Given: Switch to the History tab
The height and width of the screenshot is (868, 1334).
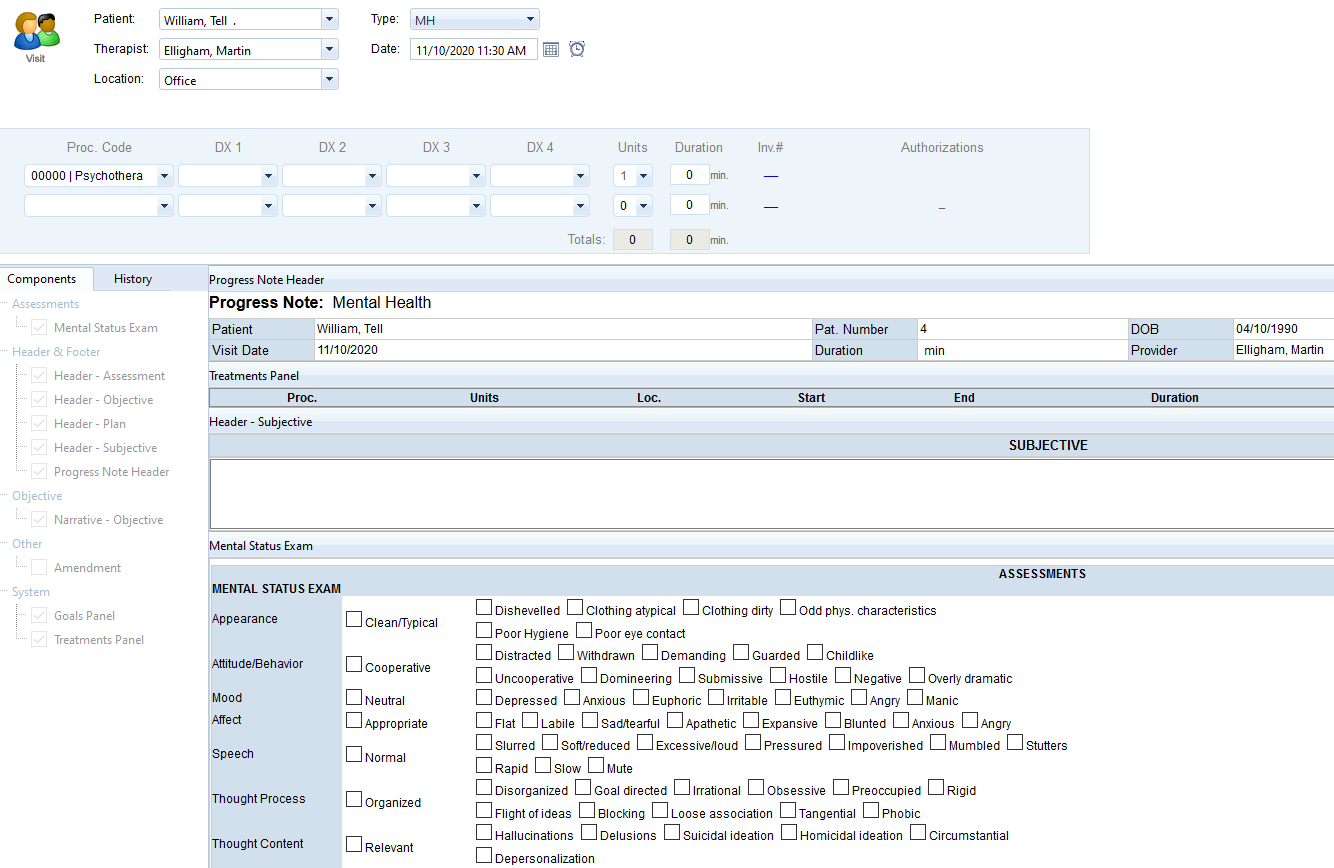Looking at the screenshot, I should tap(133, 279).
